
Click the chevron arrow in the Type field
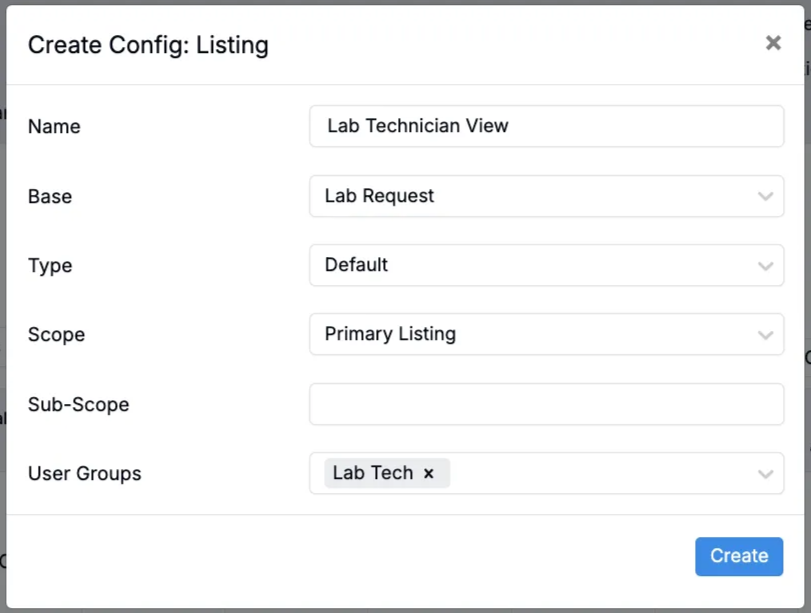click(765, 266)
